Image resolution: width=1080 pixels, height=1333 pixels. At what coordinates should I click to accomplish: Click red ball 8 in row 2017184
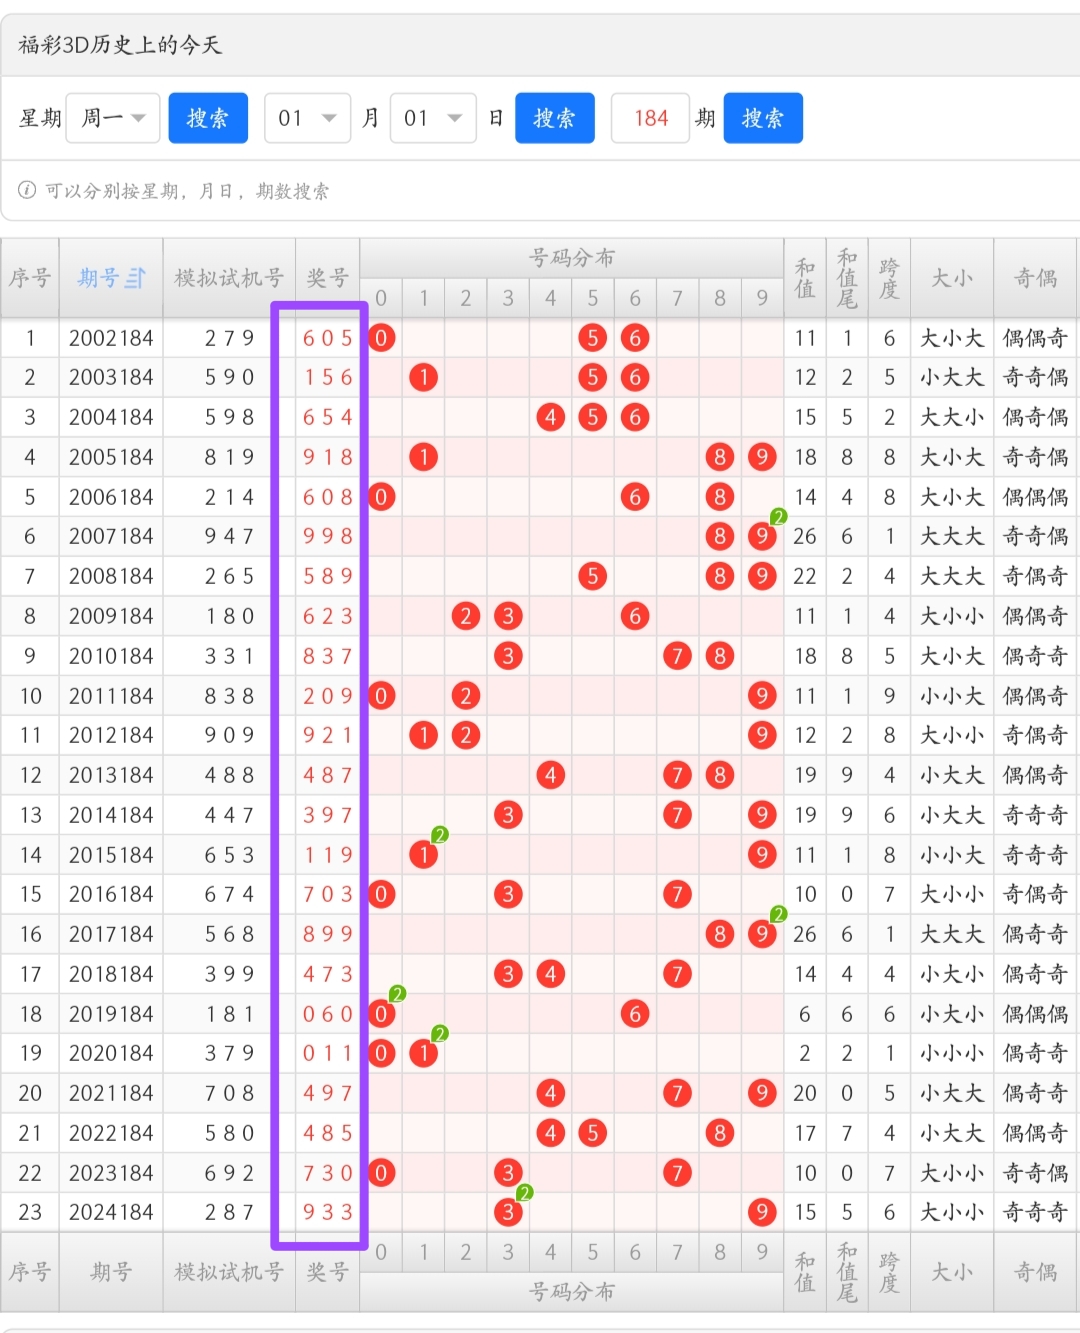pyautogui.click(x=720, y=934)
